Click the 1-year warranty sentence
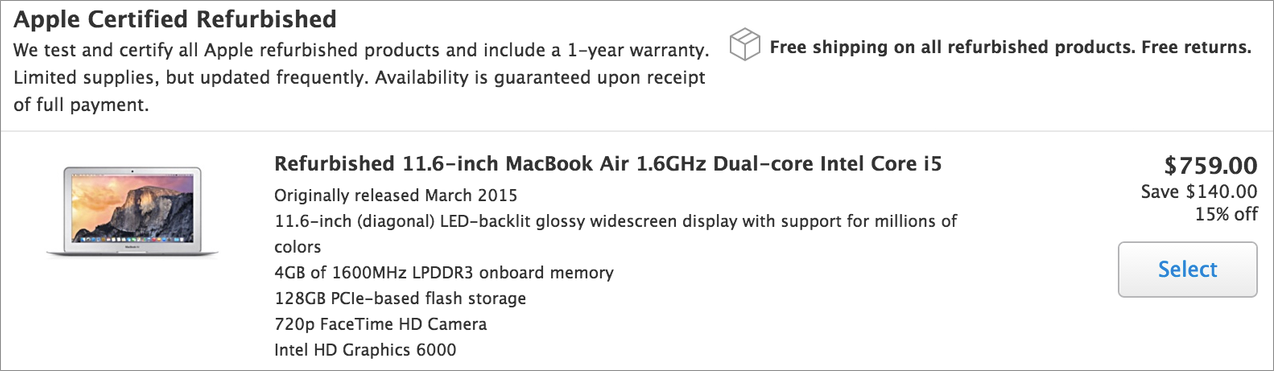The image size is (1274, 371). pos(361,49)
